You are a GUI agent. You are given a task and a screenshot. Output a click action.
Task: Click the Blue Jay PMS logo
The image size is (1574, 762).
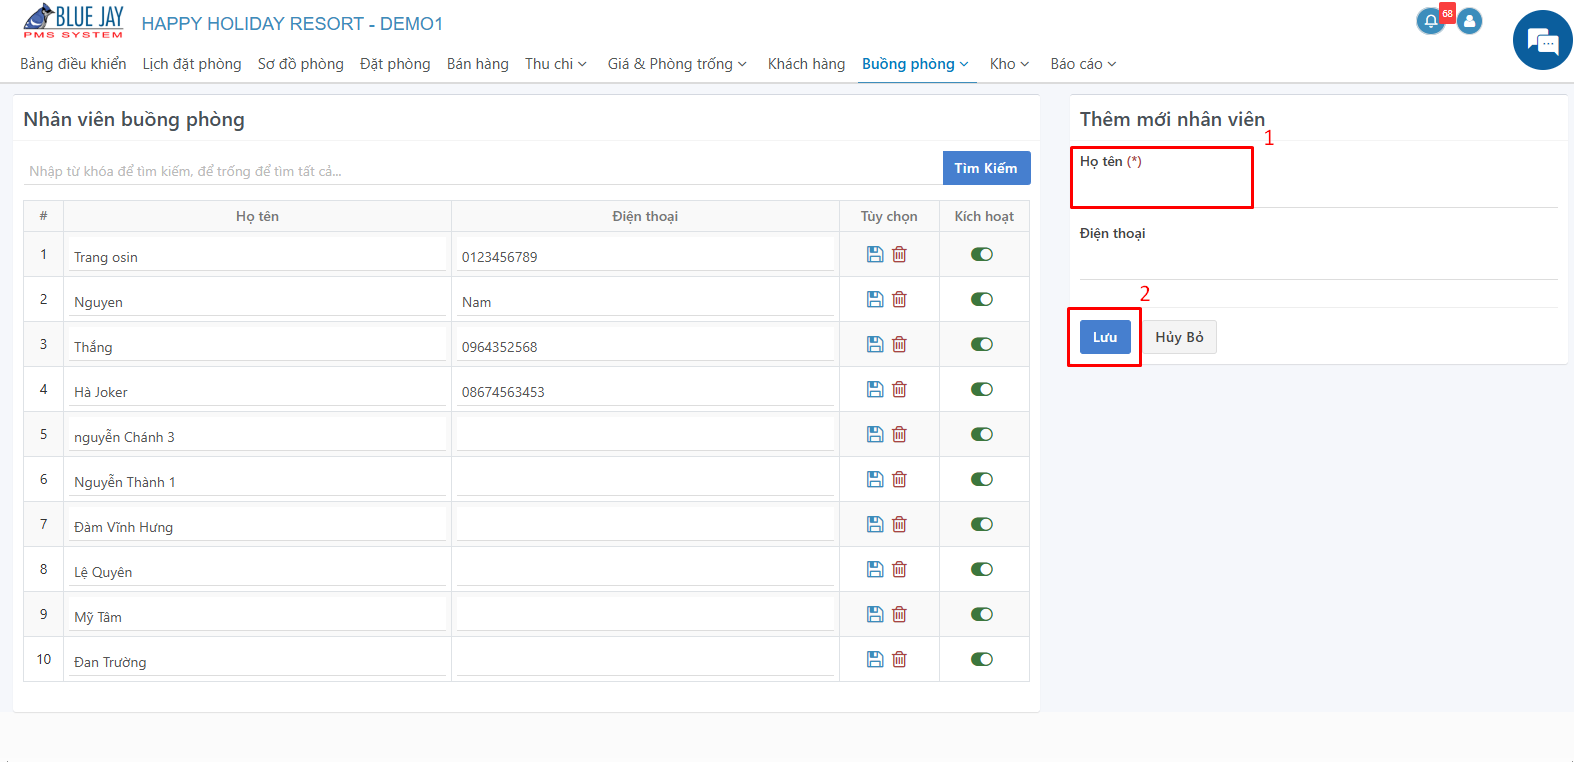(73, 21)
